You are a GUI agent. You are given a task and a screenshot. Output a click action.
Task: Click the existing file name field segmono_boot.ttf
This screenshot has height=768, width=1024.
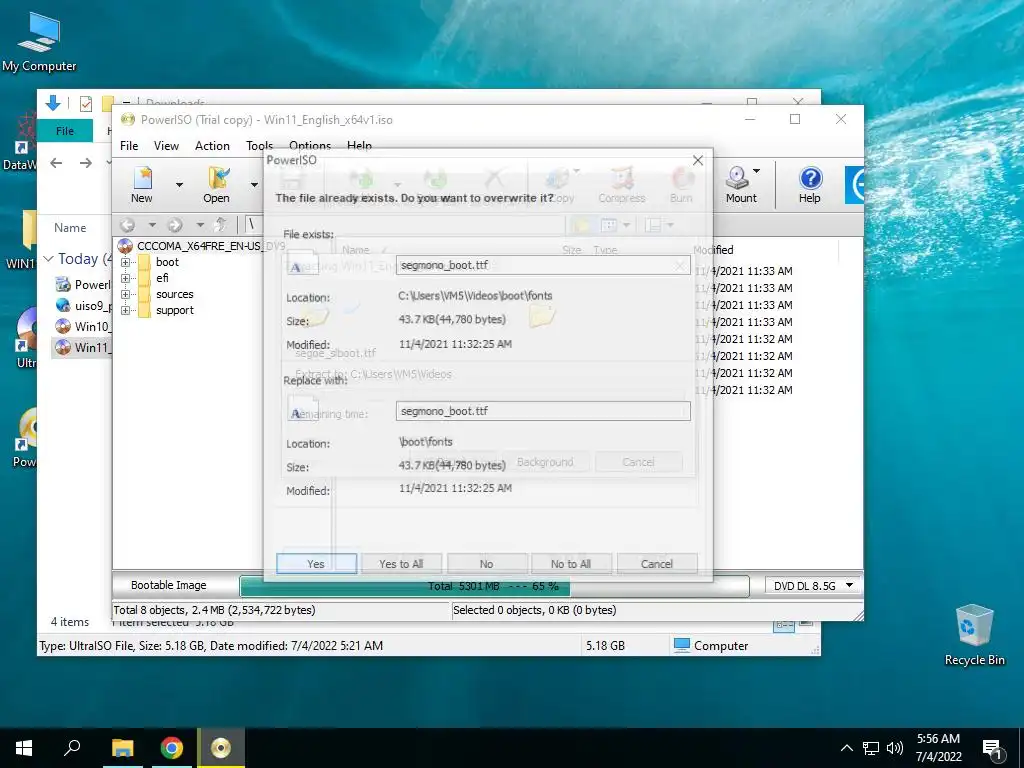tap(543, 265)
